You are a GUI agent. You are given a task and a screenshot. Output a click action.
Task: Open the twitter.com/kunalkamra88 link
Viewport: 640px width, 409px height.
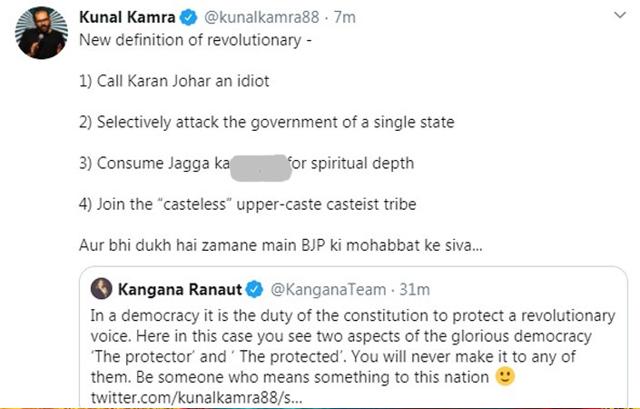(x=196, y=398)
